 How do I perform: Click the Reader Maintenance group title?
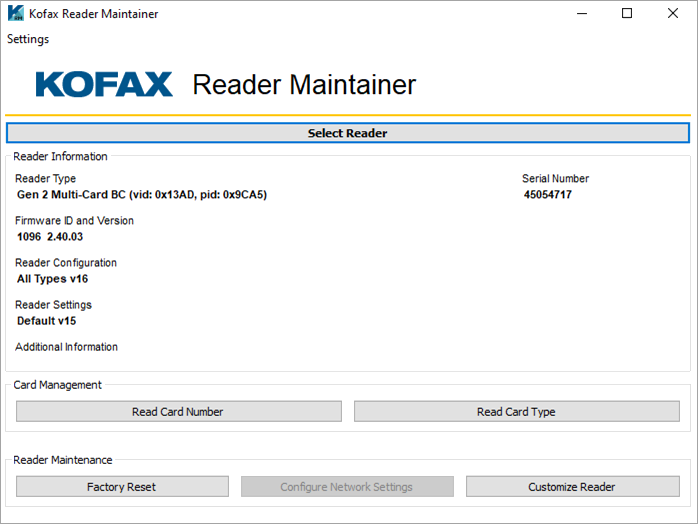pyautogui.click(x=63, y=460)
